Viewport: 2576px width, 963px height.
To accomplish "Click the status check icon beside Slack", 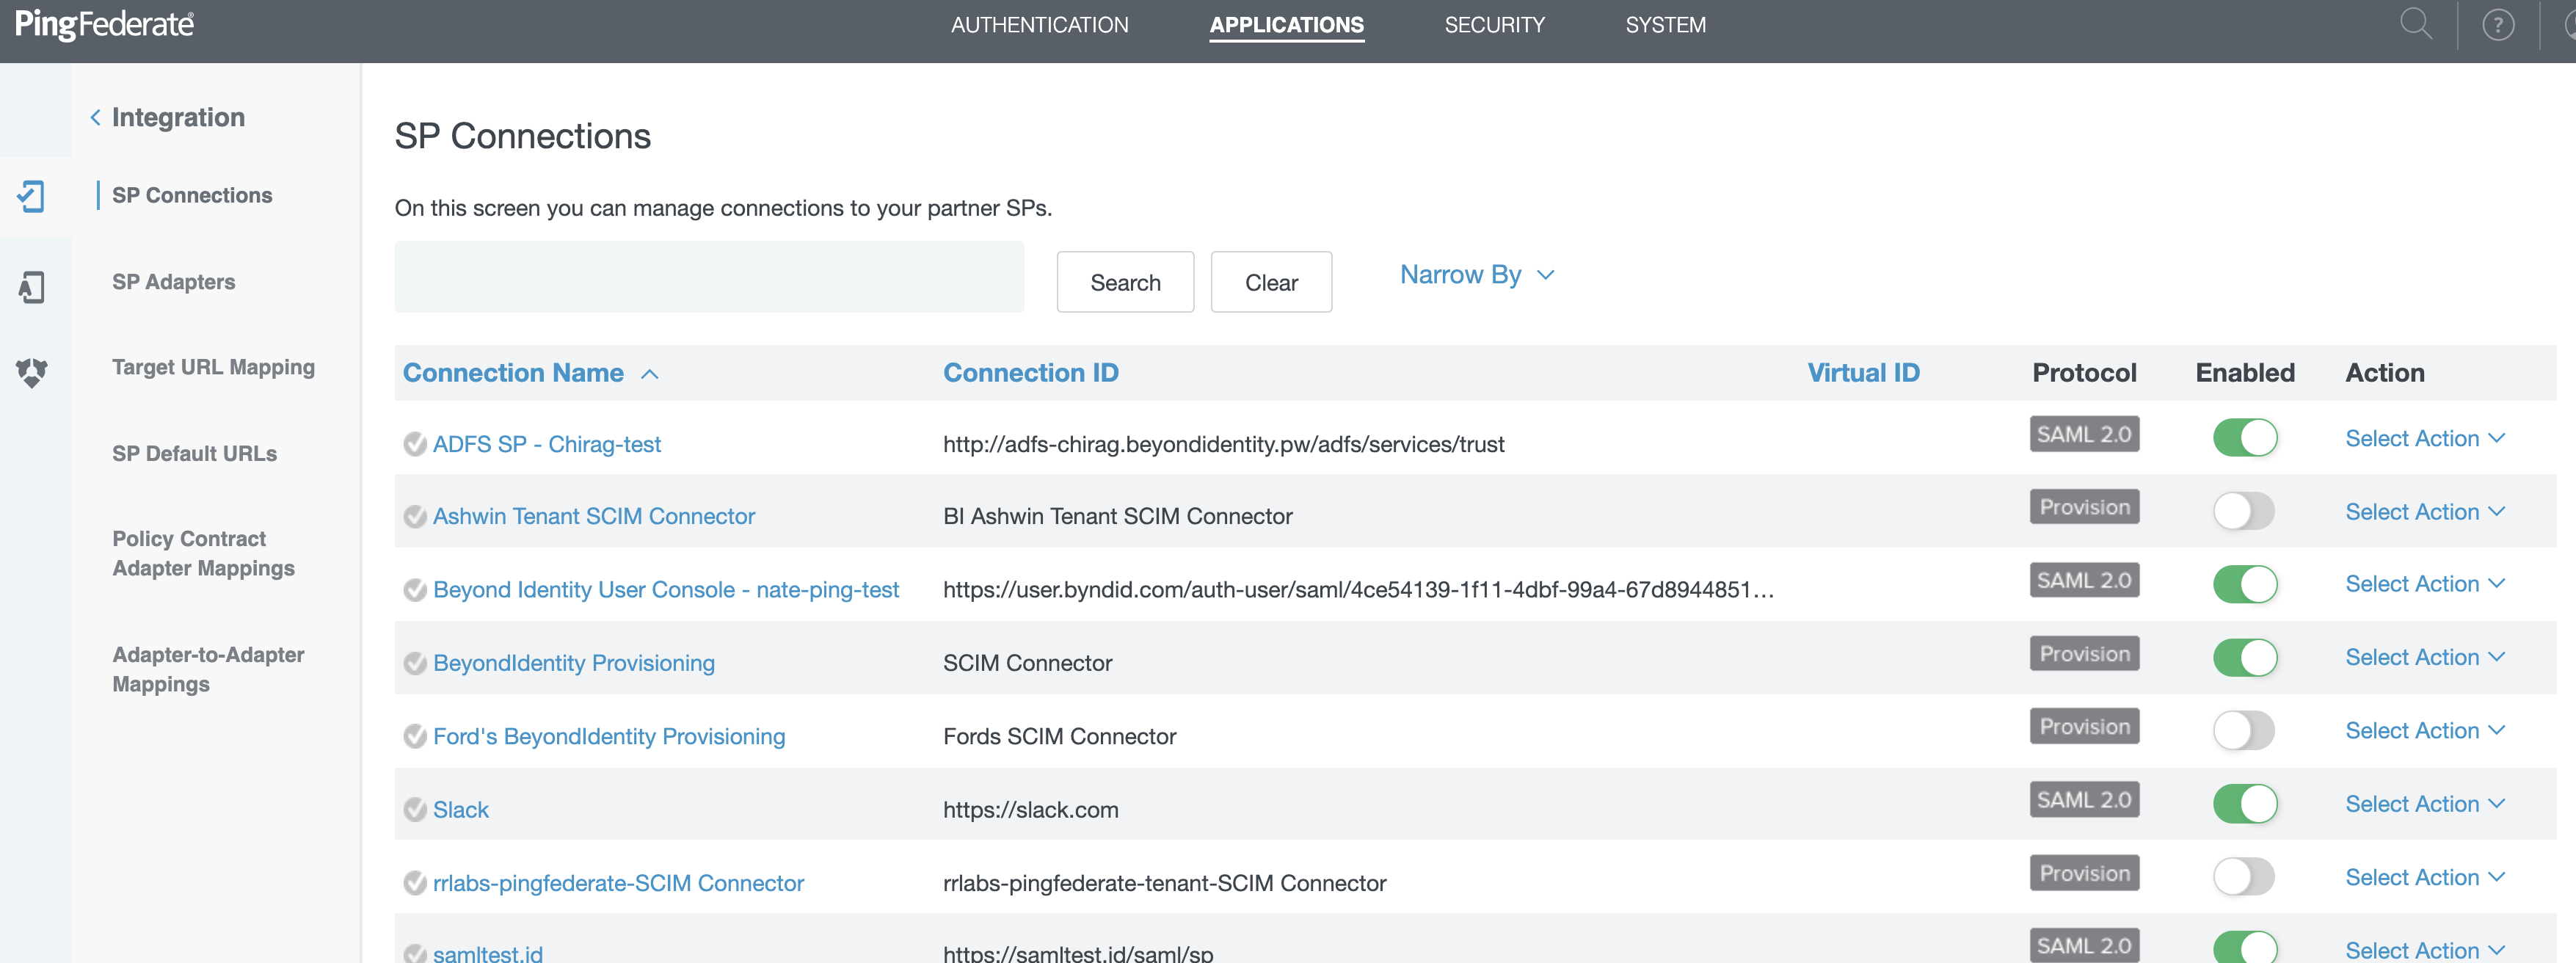I will tap(415, 809).
